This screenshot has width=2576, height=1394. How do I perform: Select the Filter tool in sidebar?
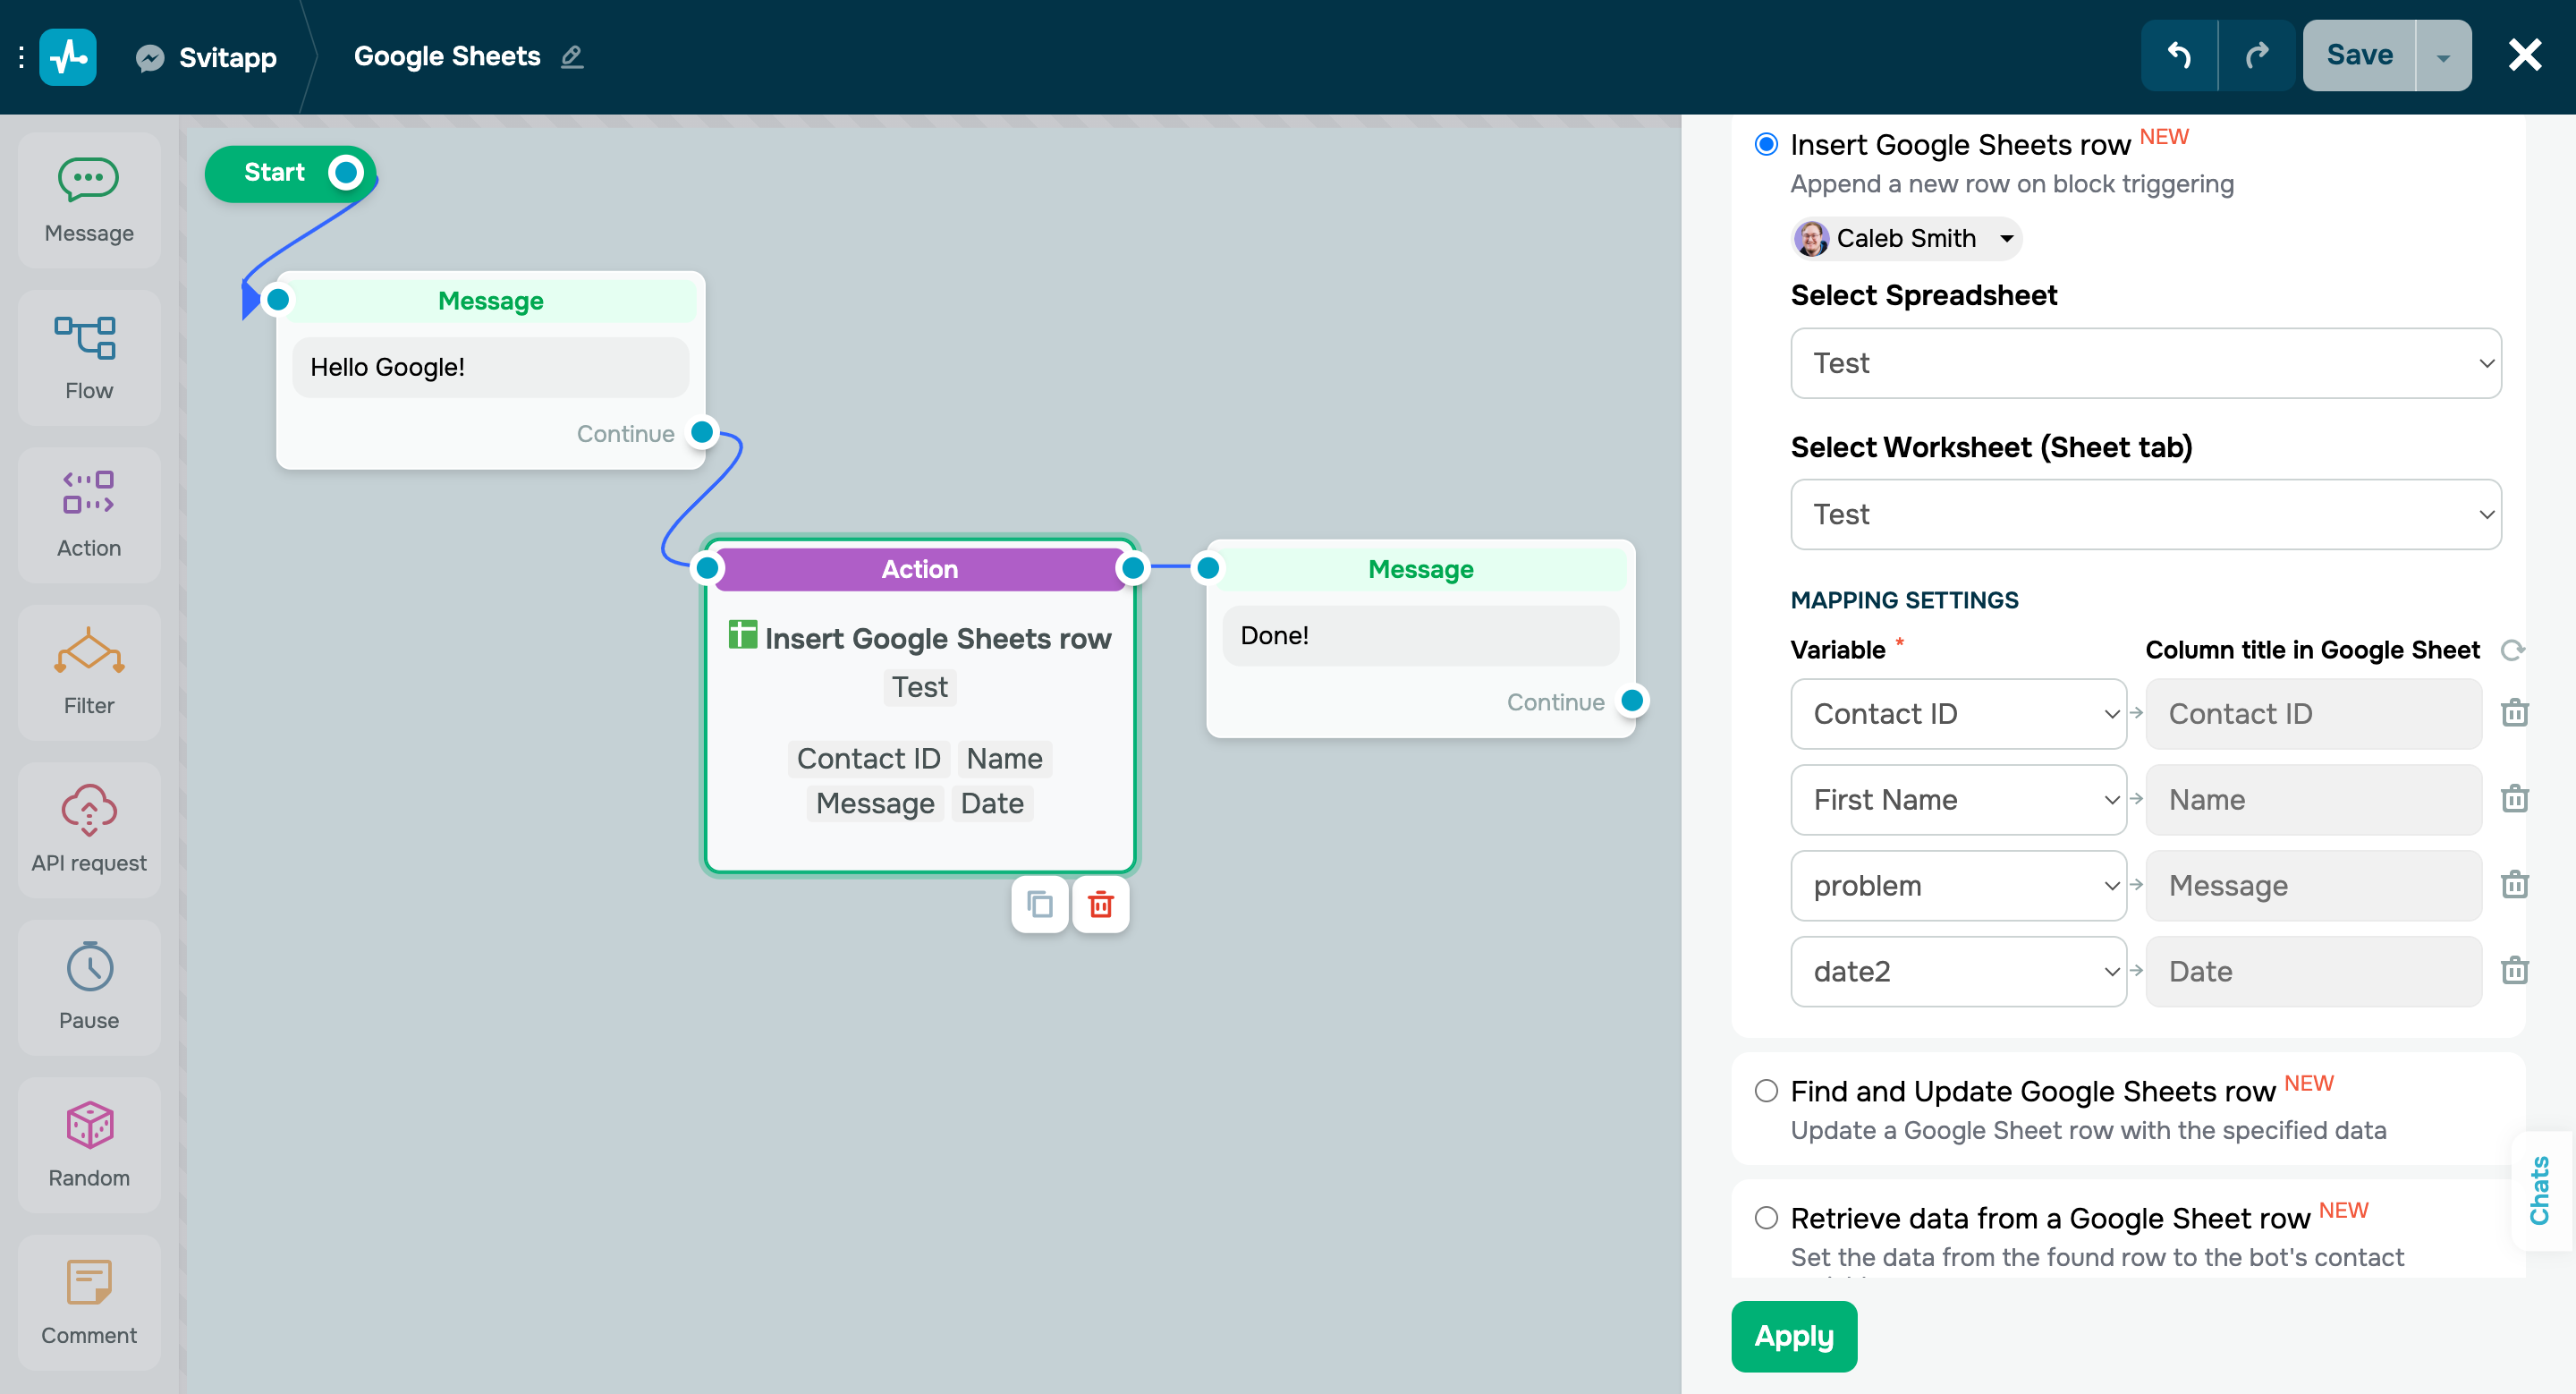point(88,672)
